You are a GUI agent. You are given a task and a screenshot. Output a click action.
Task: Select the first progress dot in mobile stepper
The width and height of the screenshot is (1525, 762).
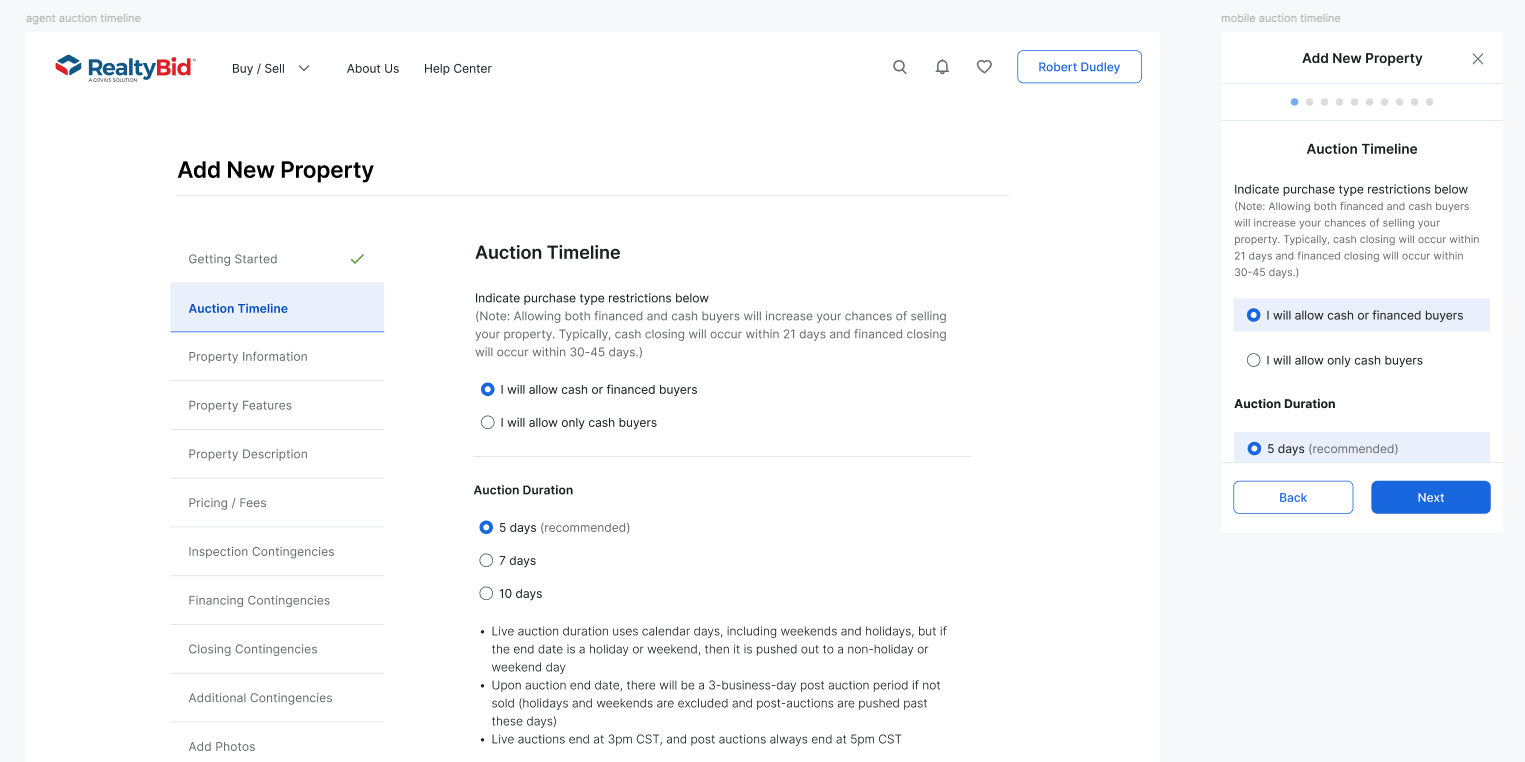(1295, 102)
